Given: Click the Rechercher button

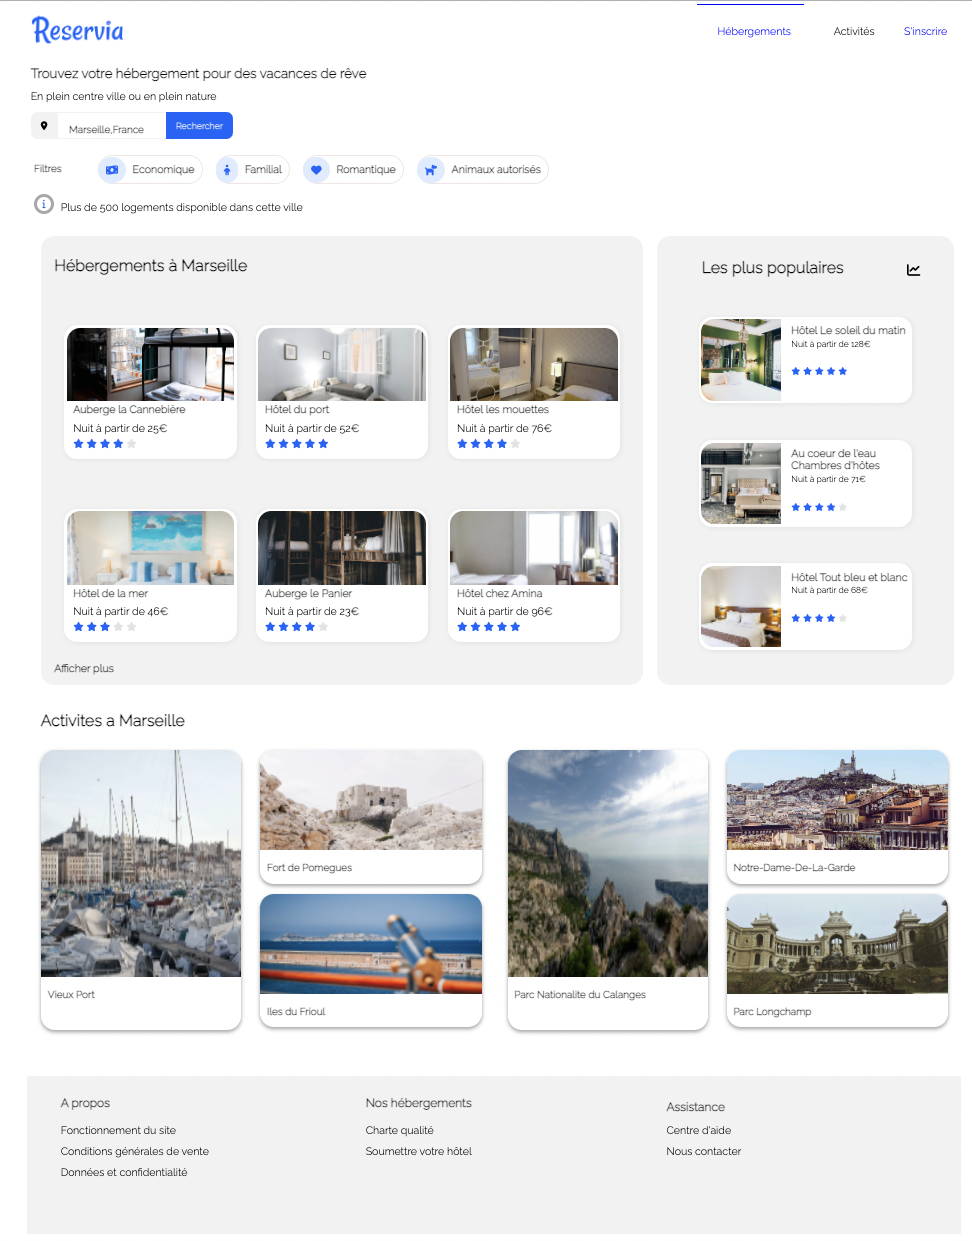Looking at the screenshot, I should [x=199, y=126].
